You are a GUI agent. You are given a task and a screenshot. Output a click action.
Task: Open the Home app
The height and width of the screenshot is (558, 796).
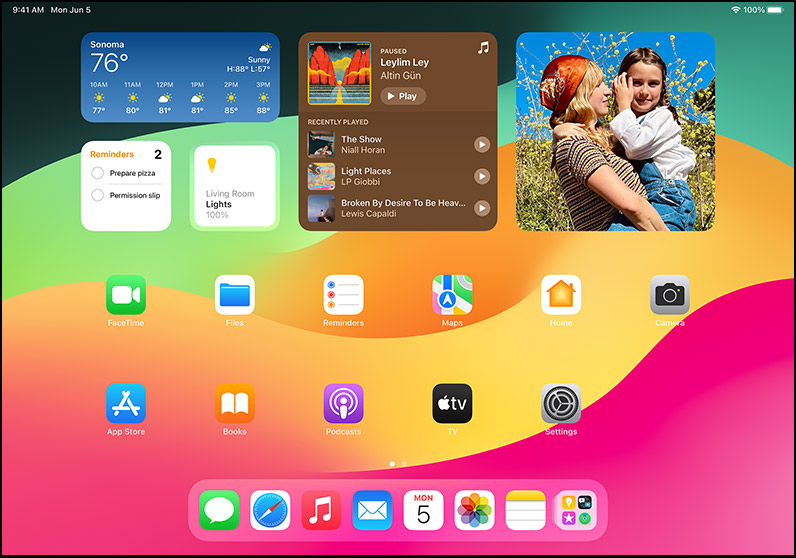coord(561,295)
